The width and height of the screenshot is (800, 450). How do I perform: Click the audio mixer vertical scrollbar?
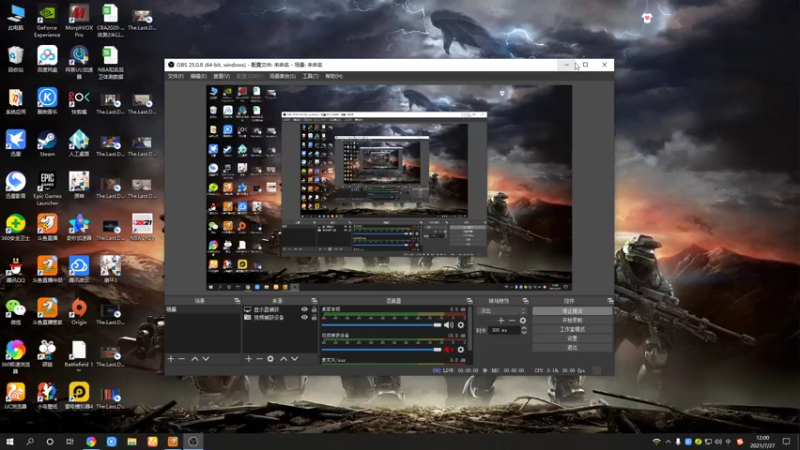(469, 329)
